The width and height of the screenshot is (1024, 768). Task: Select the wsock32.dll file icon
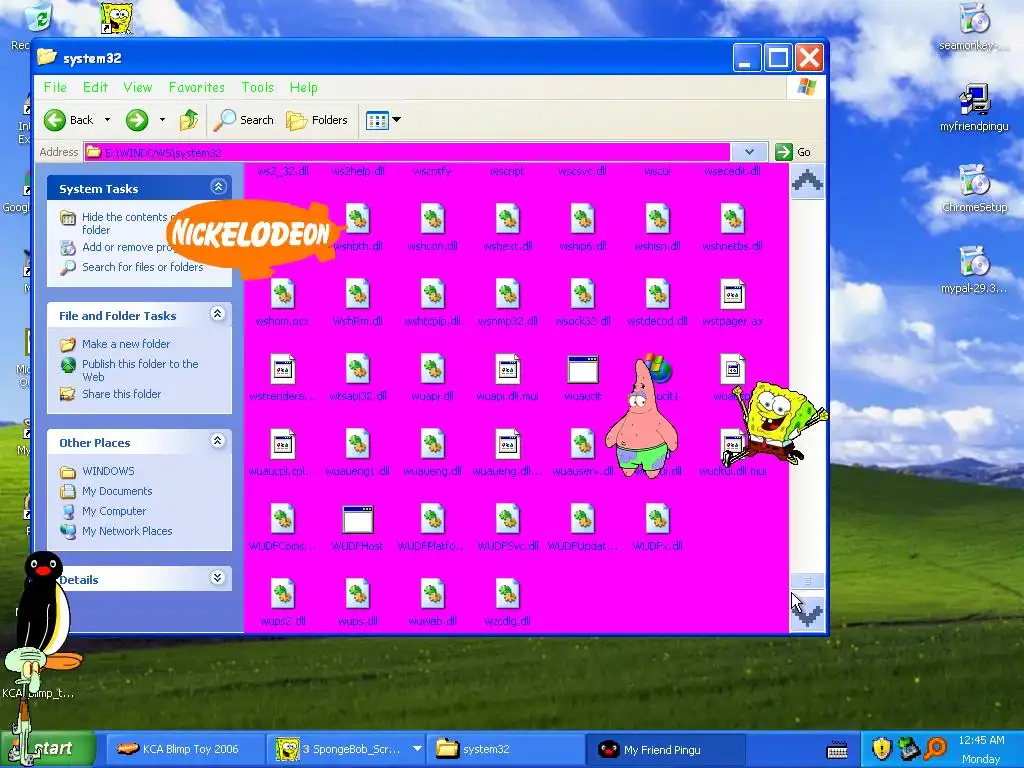(x=583, y=294)
